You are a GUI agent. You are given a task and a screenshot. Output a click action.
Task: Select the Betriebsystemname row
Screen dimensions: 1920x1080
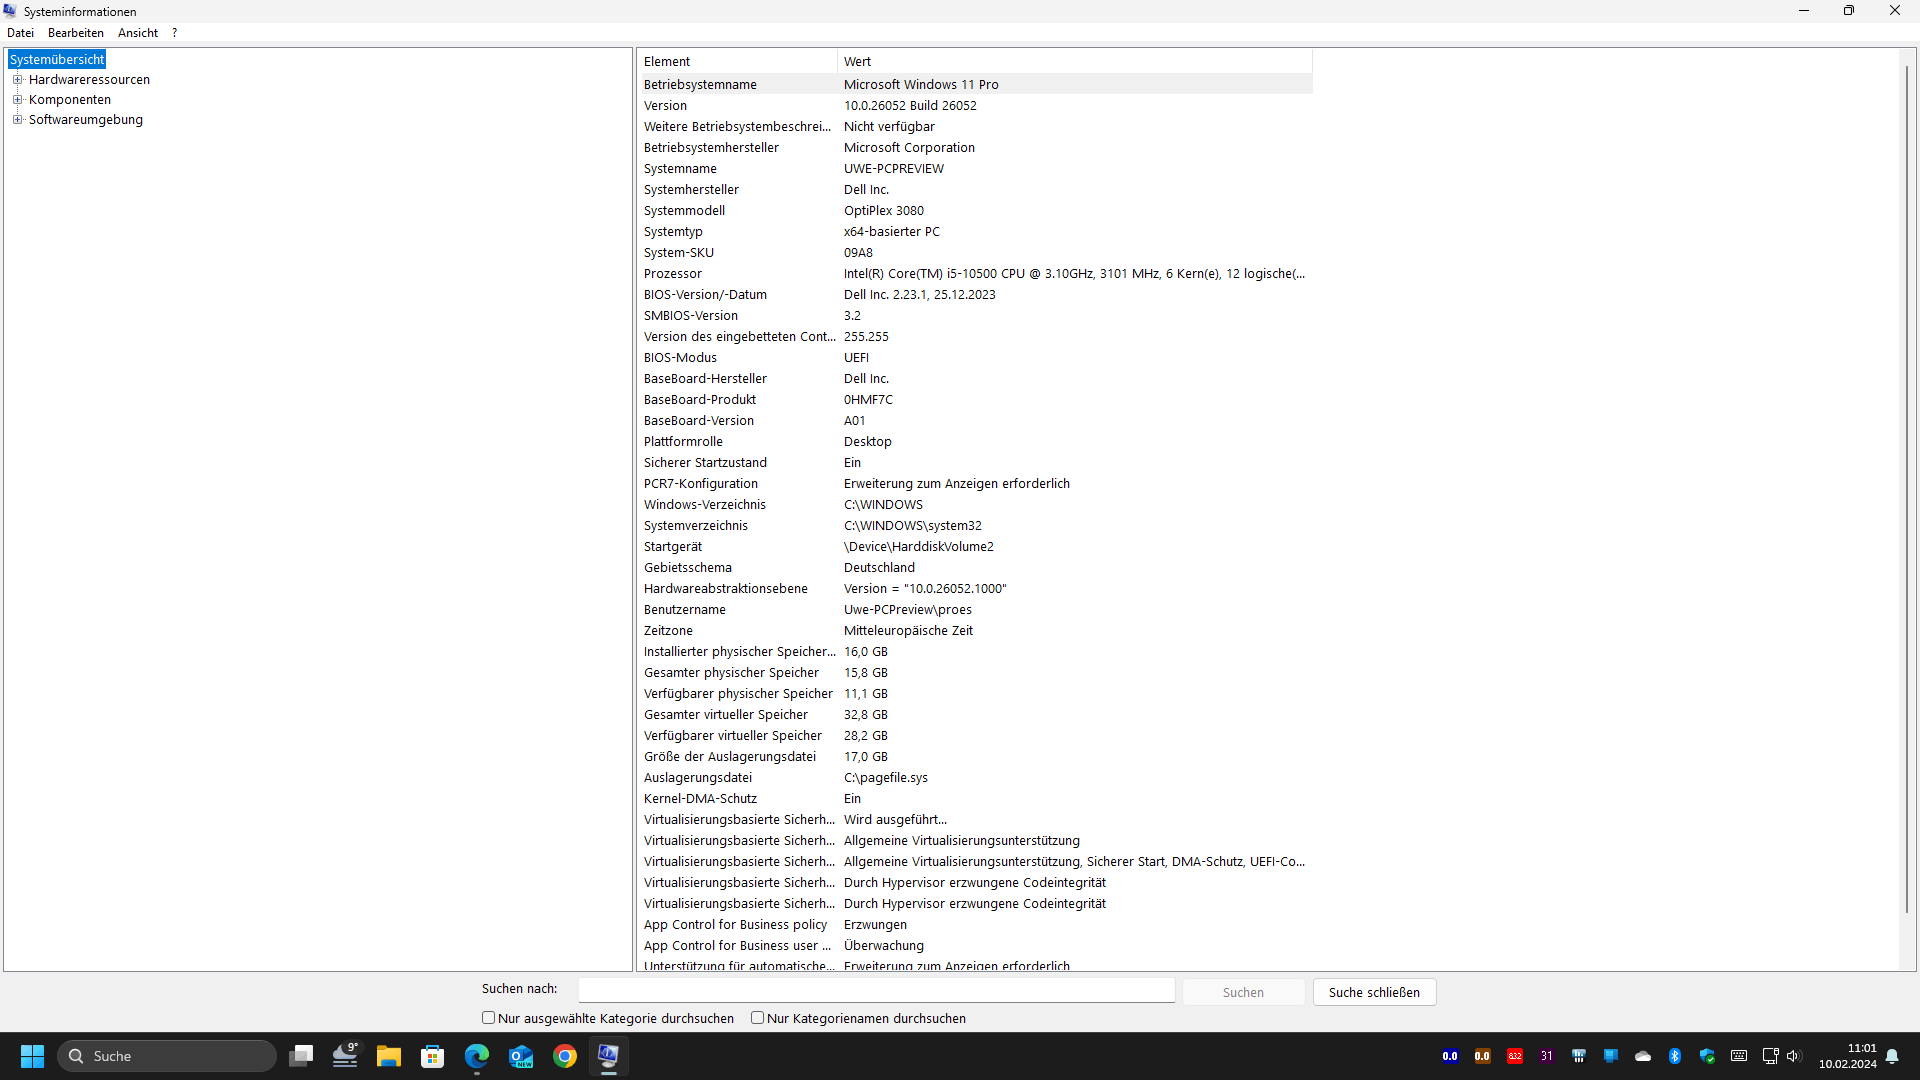[975, 85]
